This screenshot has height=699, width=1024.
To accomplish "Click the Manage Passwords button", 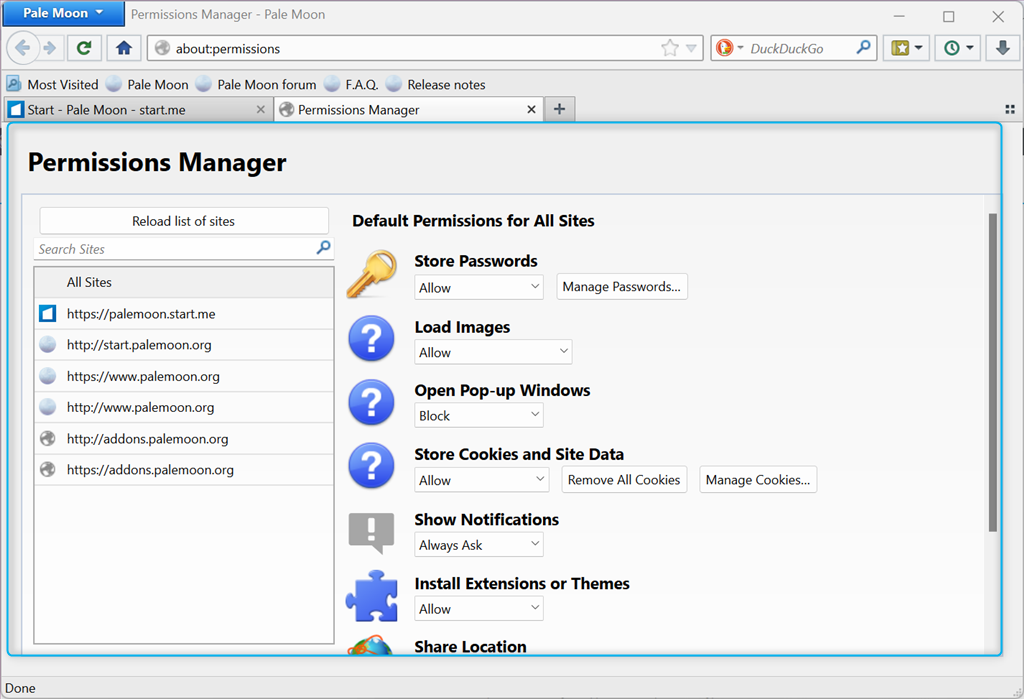I will pos(621,287).
